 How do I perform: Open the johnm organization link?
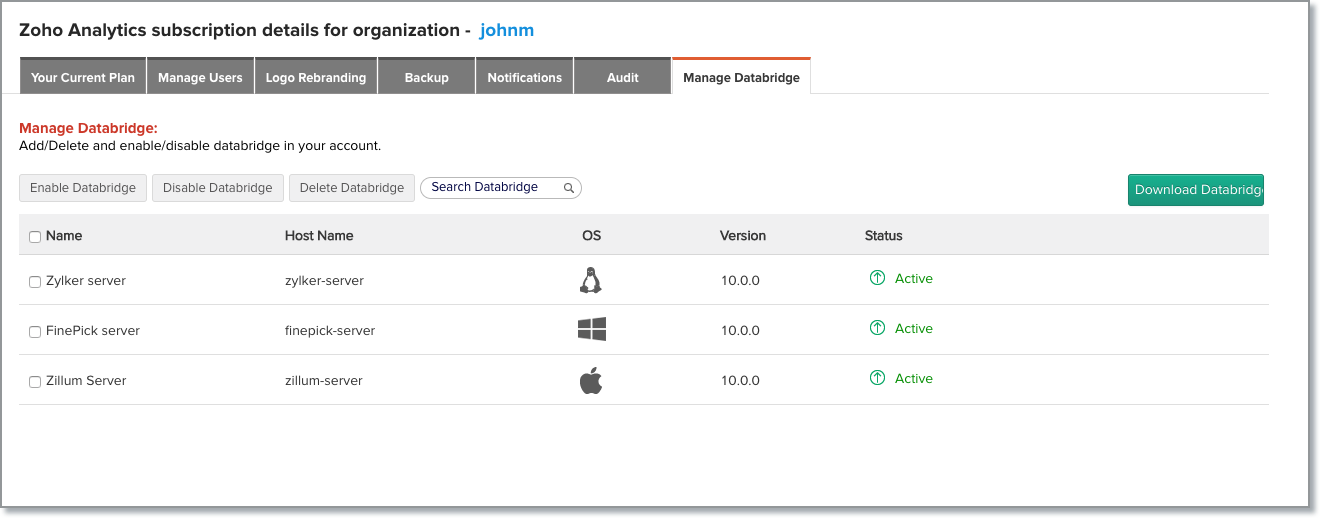507,30
